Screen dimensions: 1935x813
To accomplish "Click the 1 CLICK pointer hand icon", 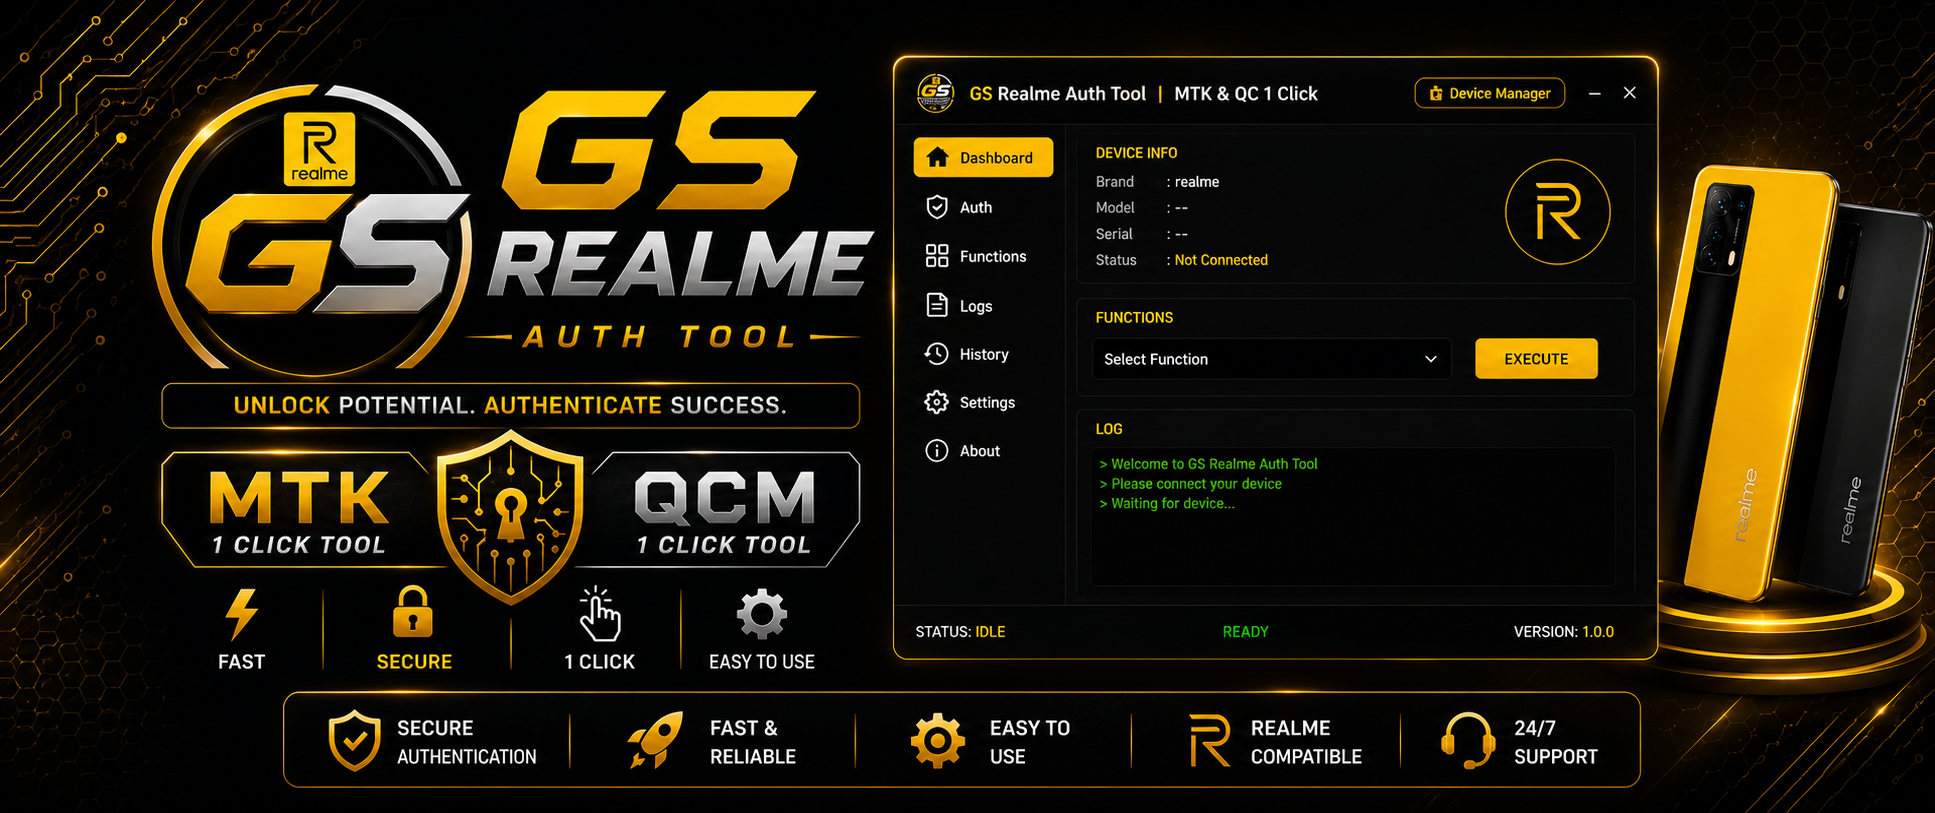I will pos(599,613).
